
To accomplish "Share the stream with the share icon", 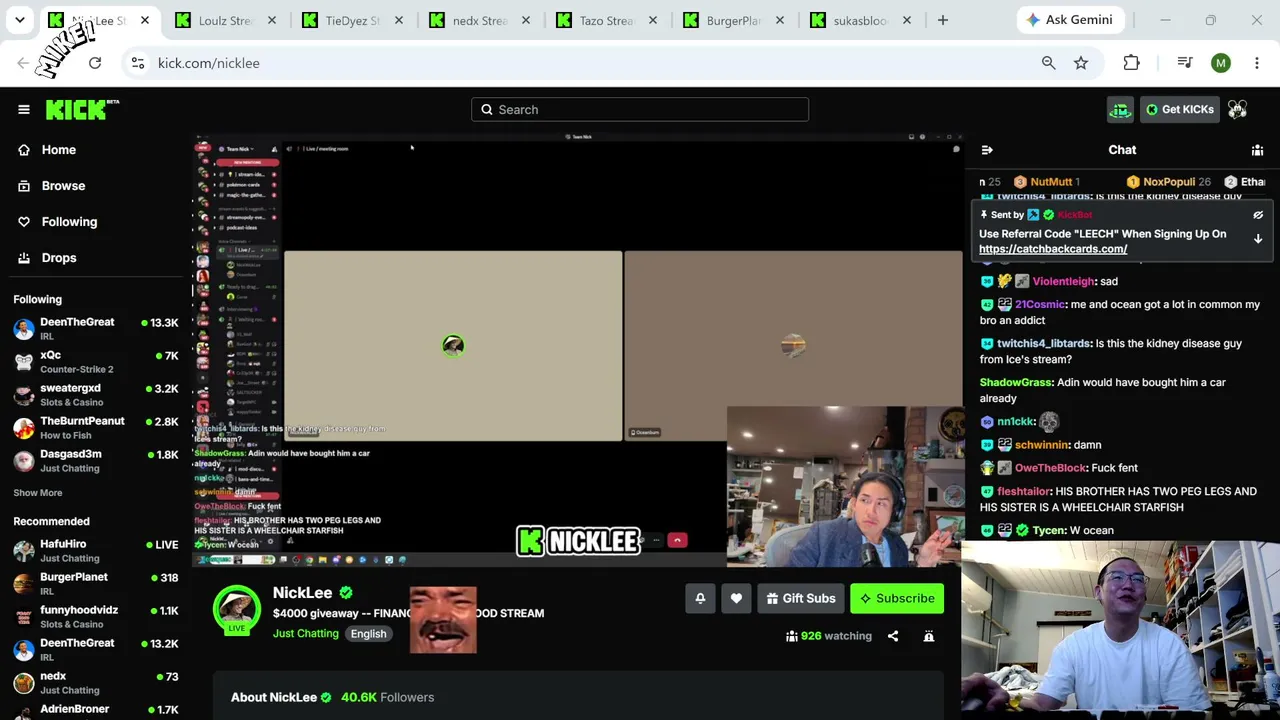I will [893, 636].
